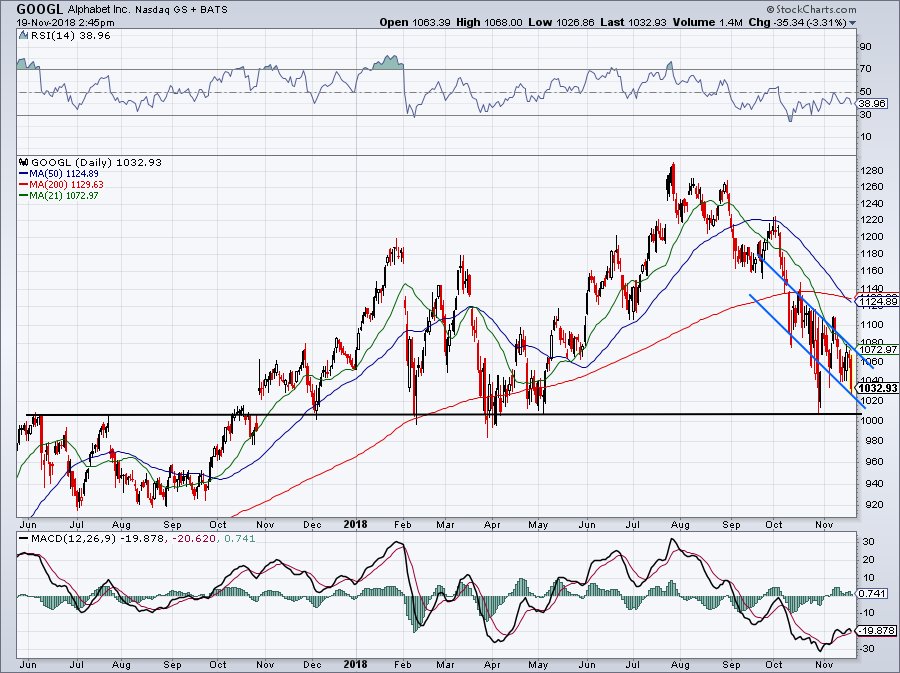Click the RSI line icon beside RSI(14)
Viewport: 900px width, 673px height.
tap(23, 36)
